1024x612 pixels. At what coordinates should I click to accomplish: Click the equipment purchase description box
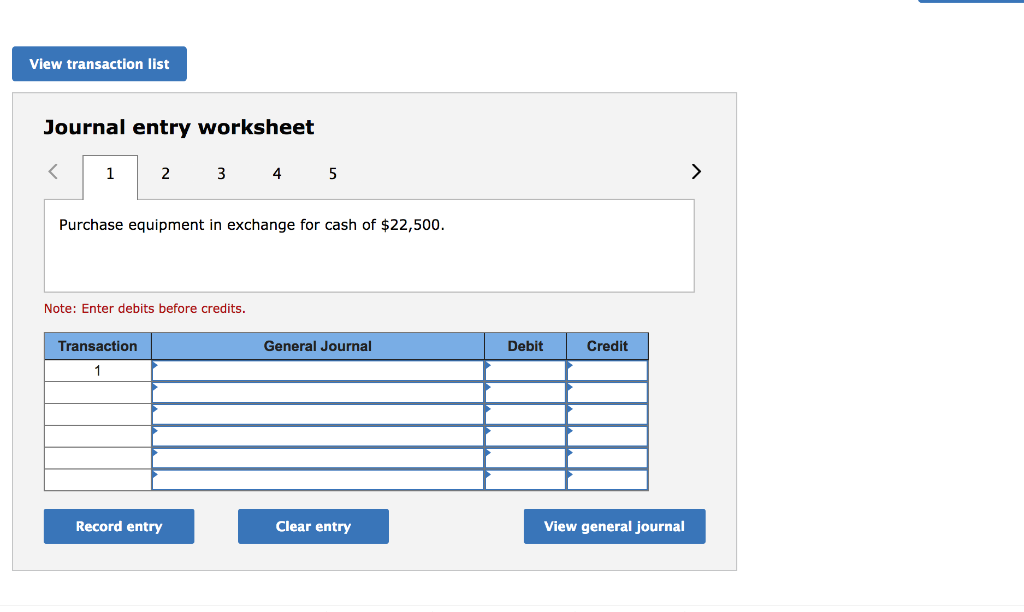369,245
